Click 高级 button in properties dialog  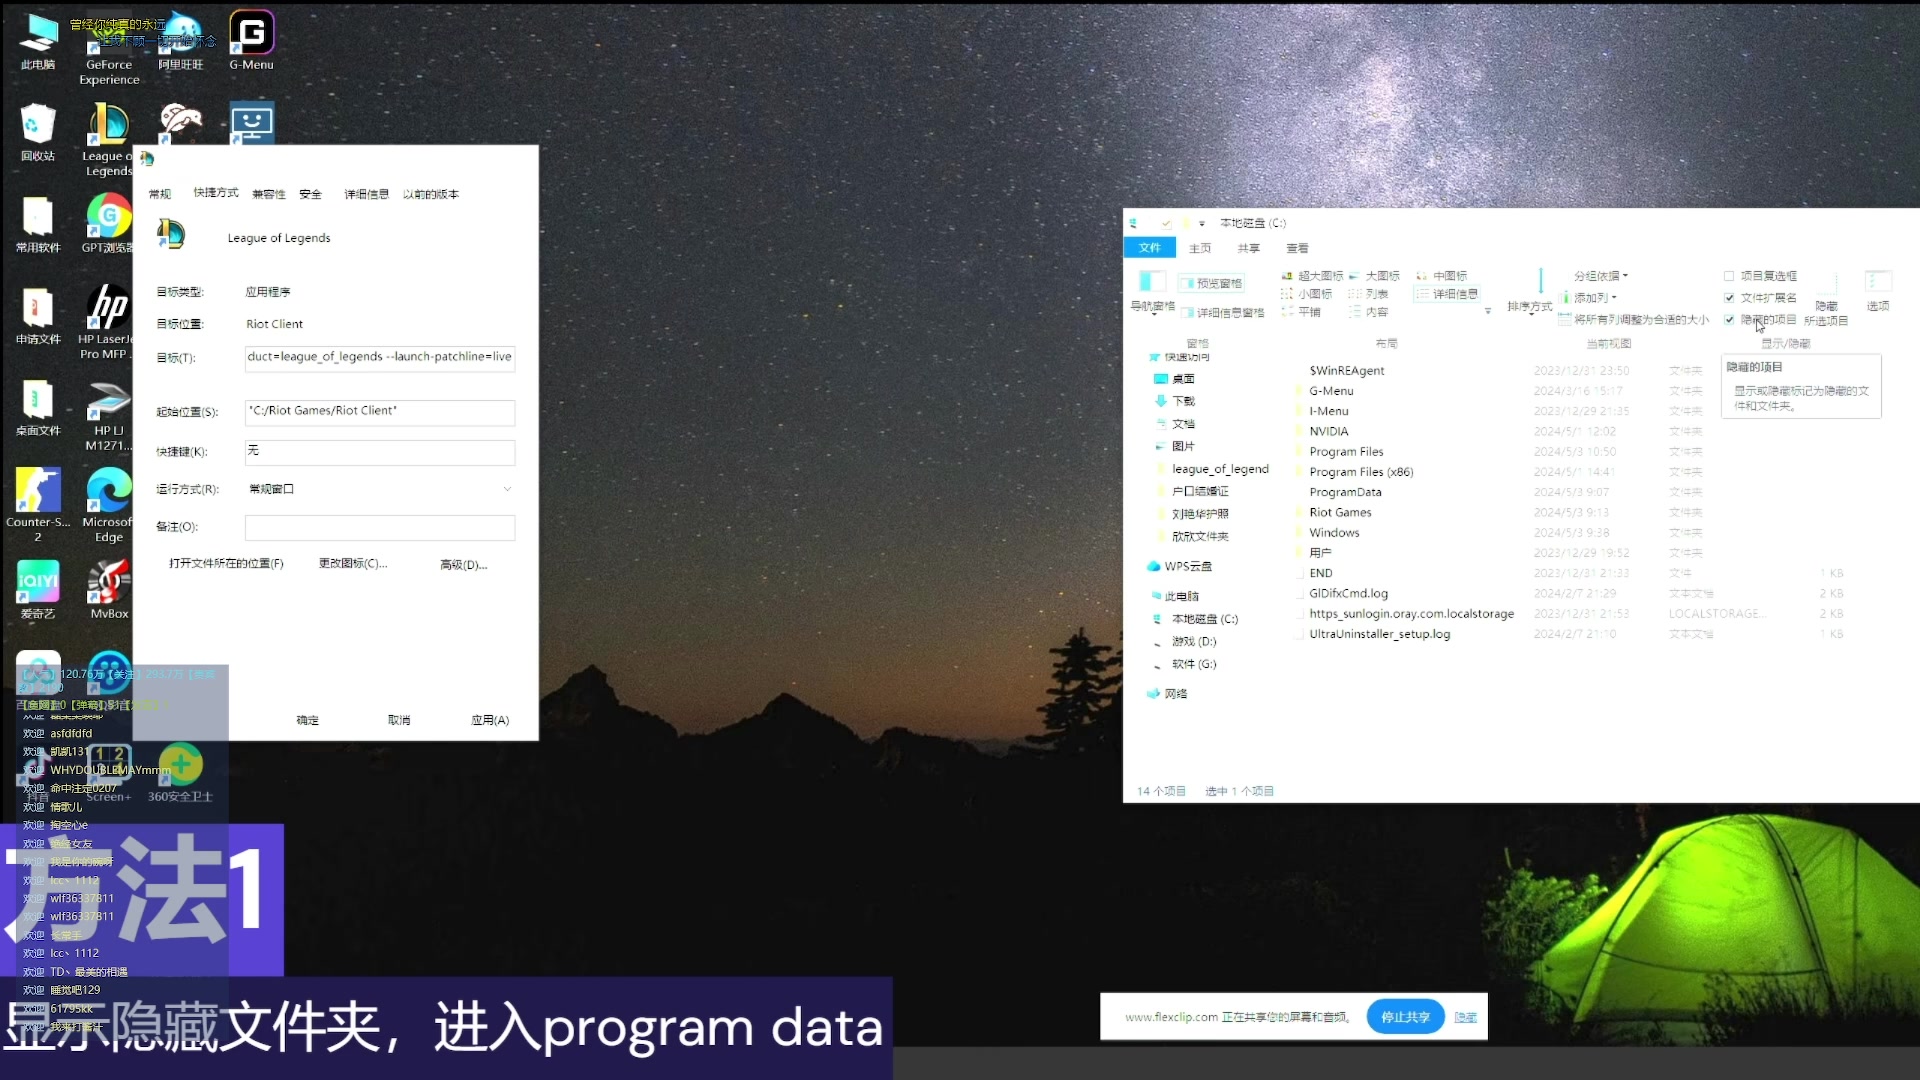(464, 565)
